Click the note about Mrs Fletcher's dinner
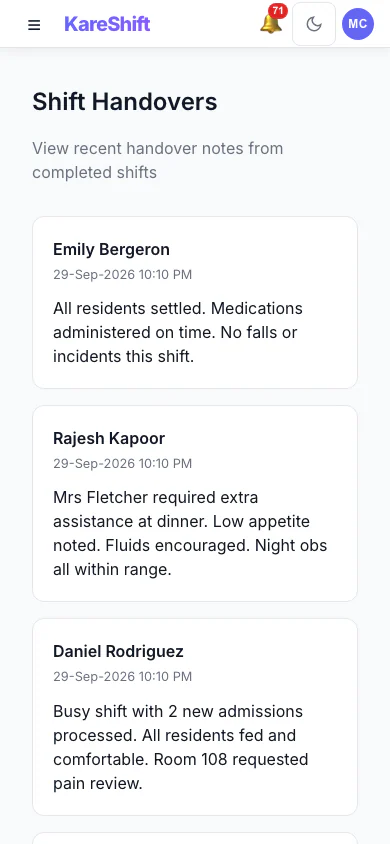Viewport: 390px width, 844px height. (190, 533)
